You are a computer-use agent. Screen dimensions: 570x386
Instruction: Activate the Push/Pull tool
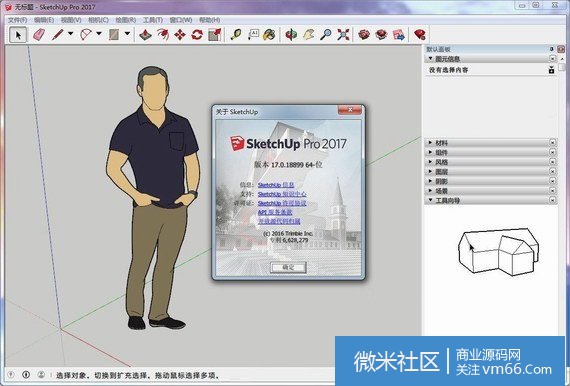[146, 35]
